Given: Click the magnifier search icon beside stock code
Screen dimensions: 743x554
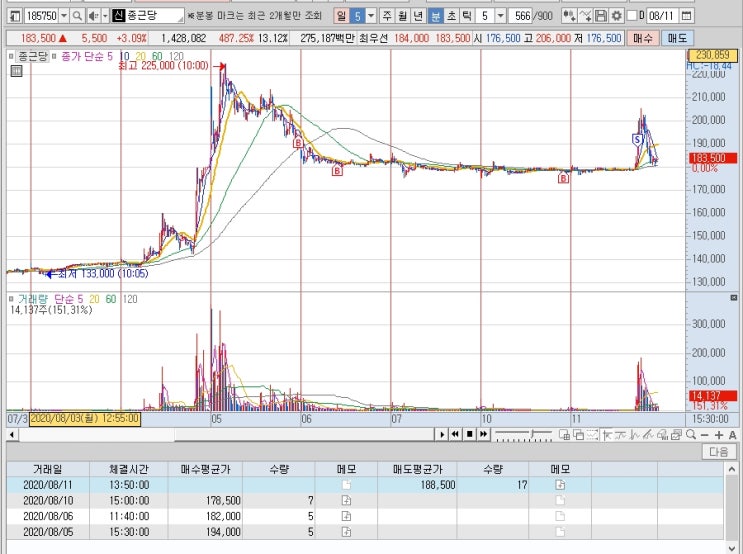Looking at the screenshot, I should tap(77, 16).
